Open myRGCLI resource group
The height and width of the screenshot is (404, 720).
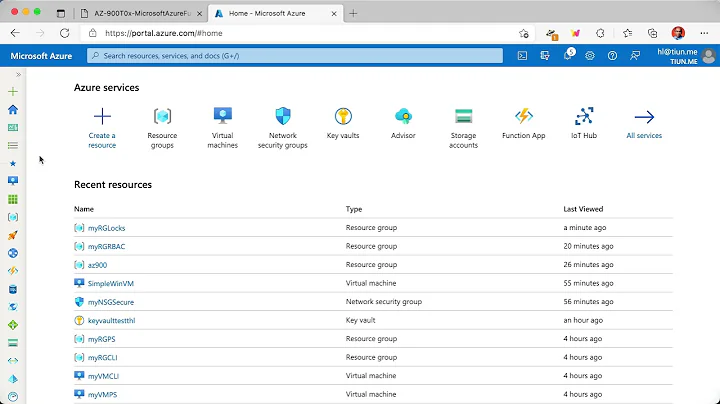coord(102,357)
